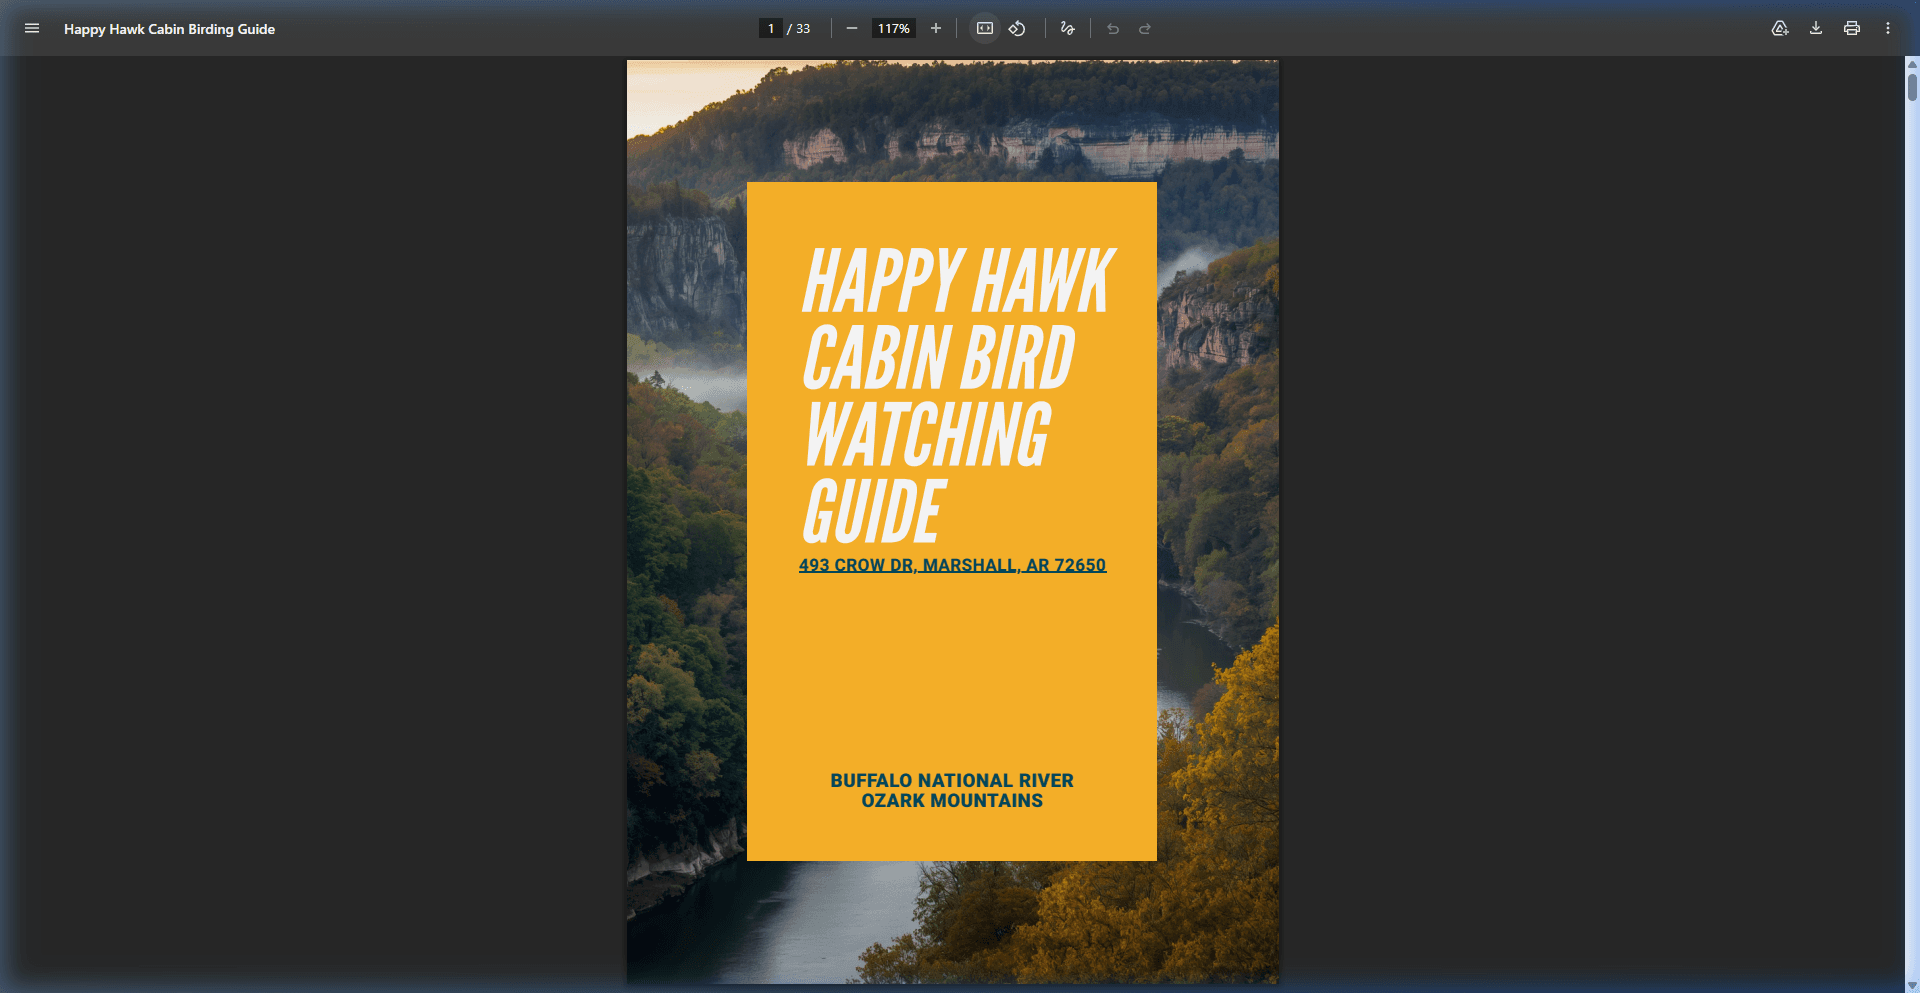Click the scrollbar down arrow
This screenshot has width=1920, height=993.
tap(1912, 985)
